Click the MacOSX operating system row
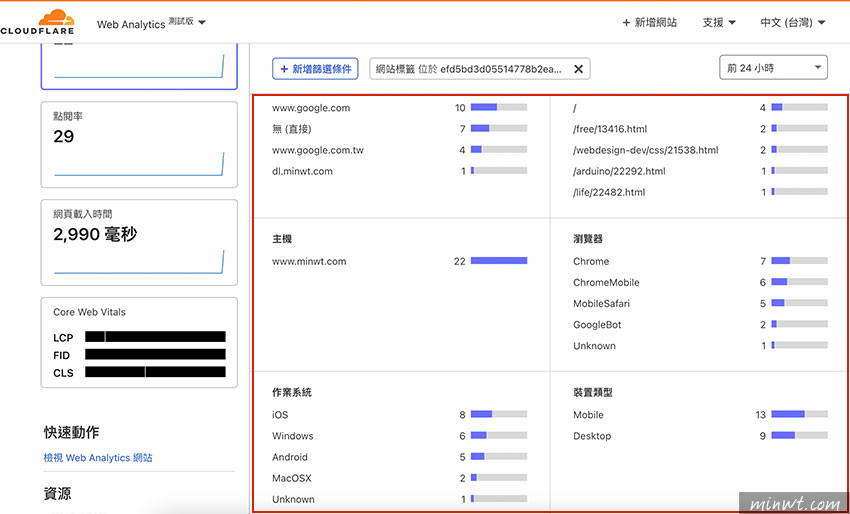Screen dimensions: 850x514 pyautogui.click(x=399, y=478)
